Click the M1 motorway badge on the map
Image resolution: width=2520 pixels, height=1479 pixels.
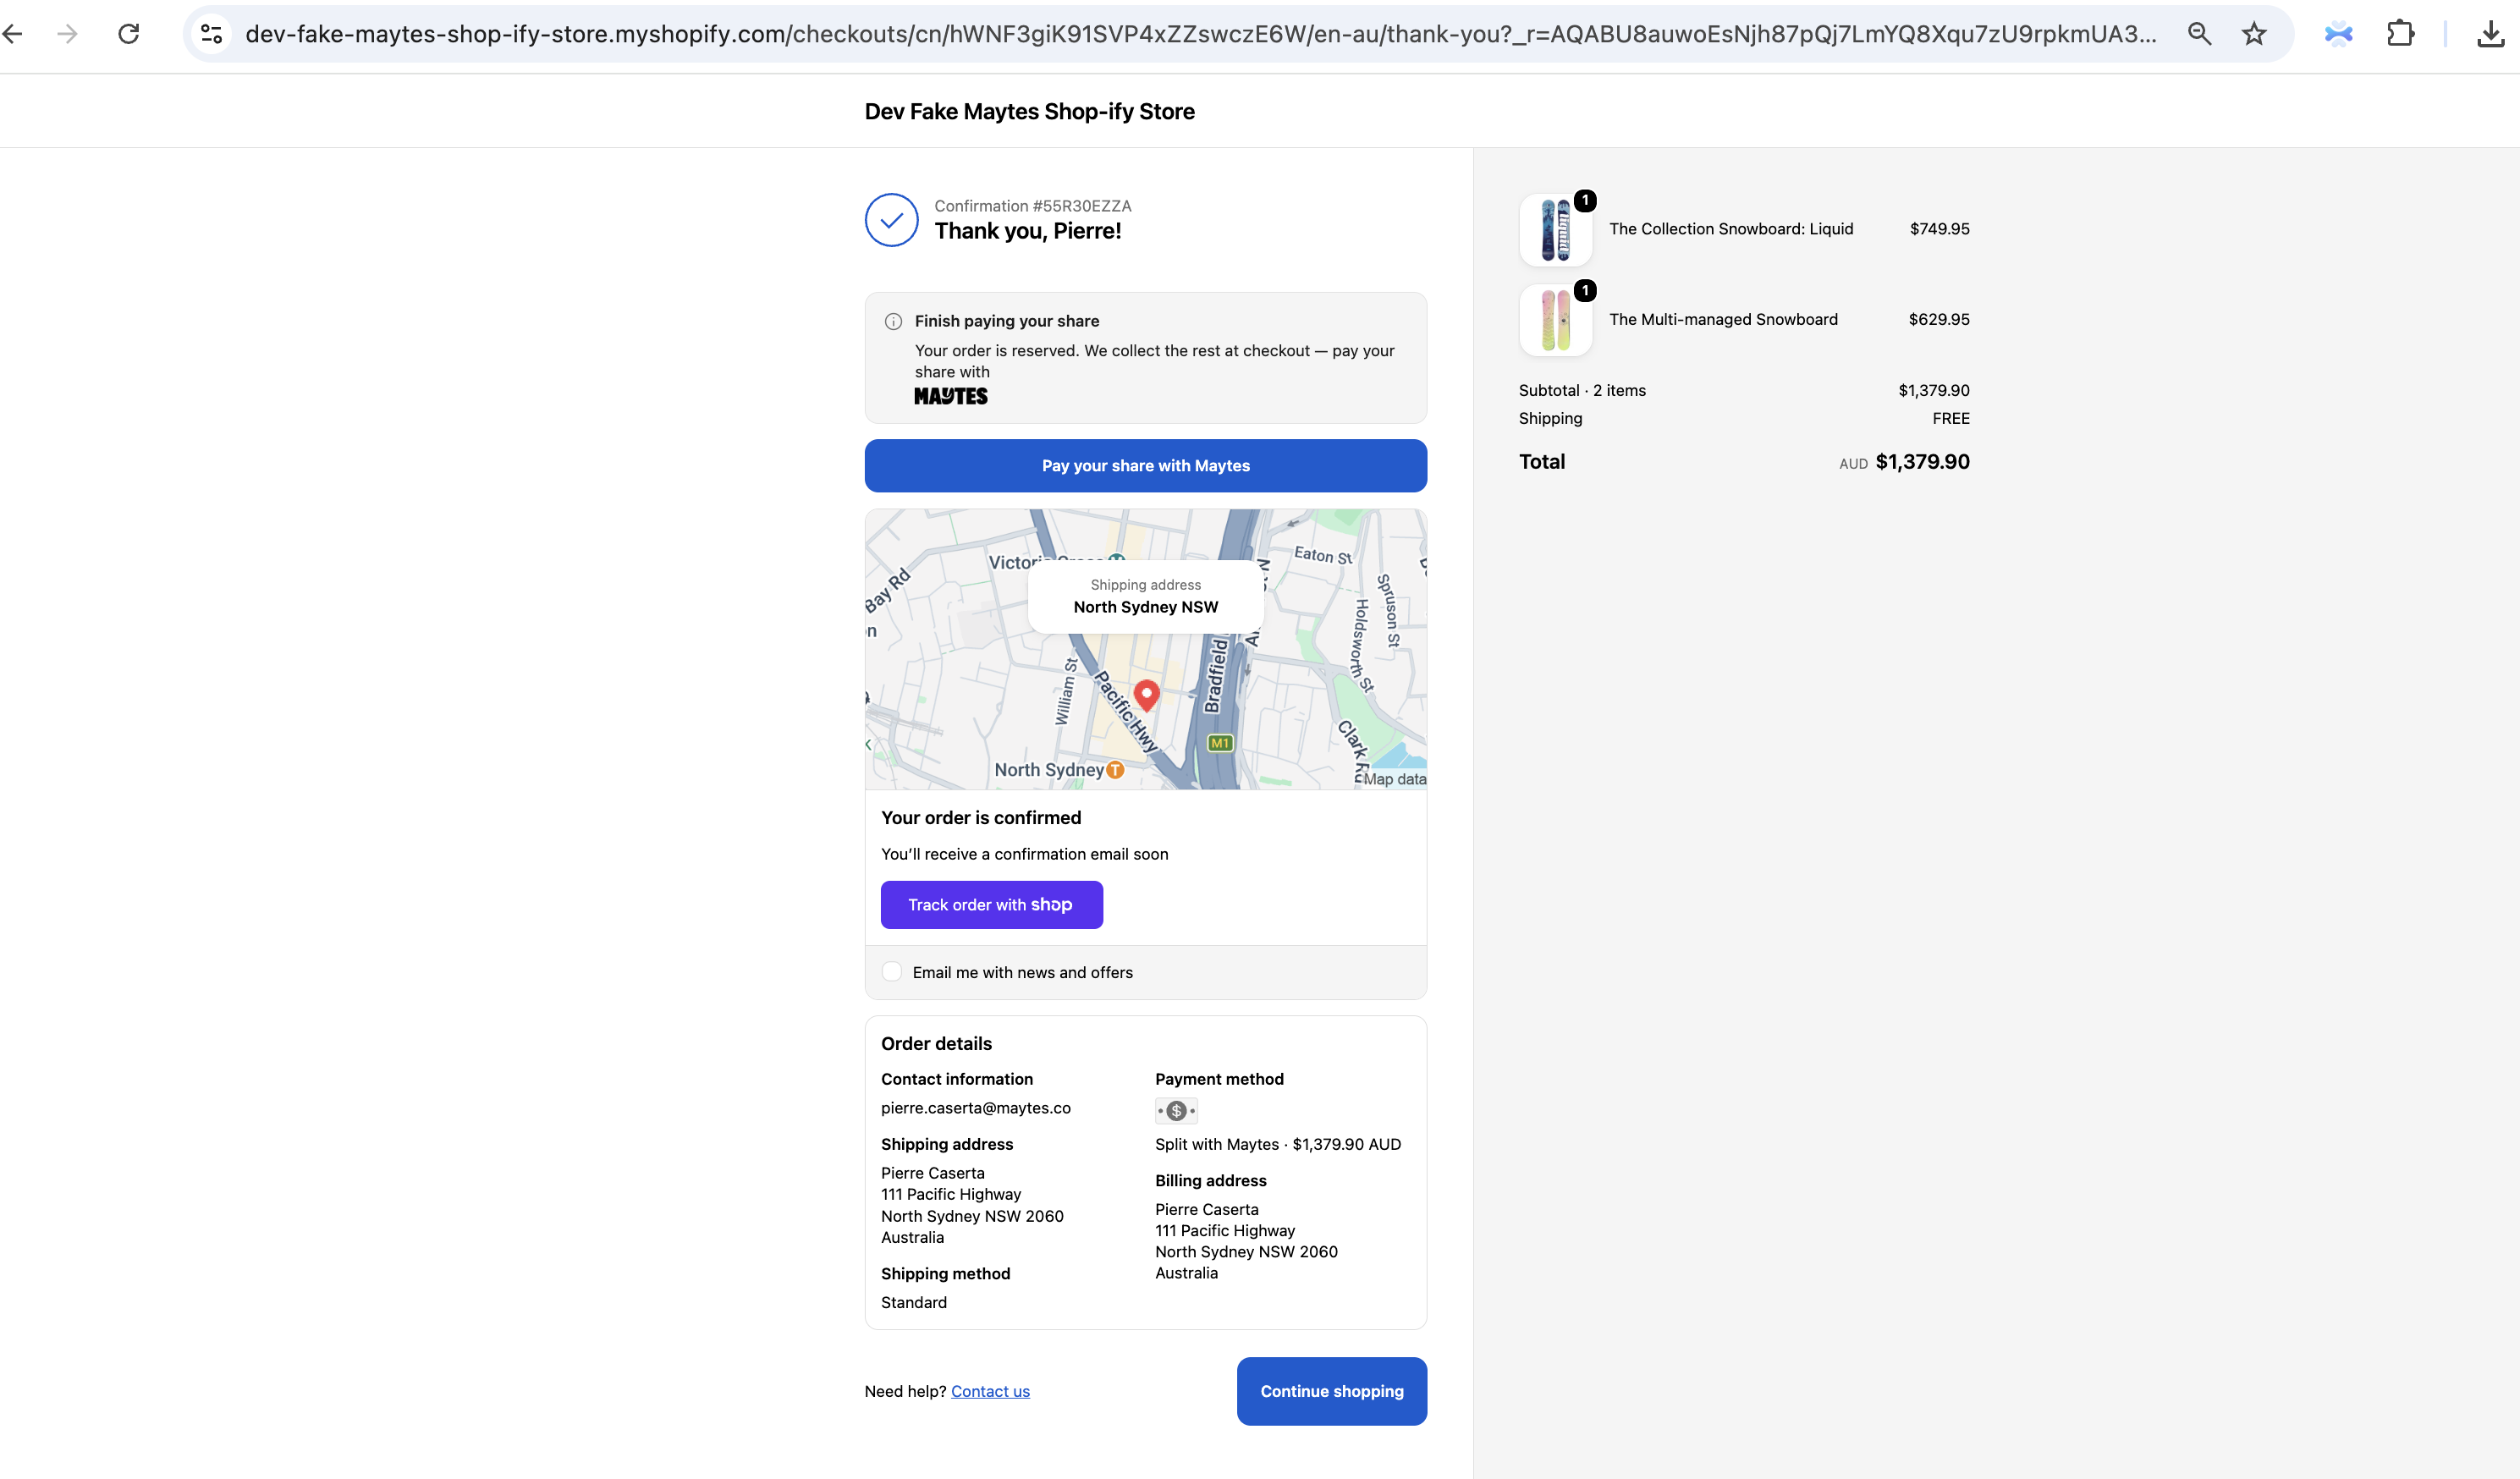click(1220, 743)
